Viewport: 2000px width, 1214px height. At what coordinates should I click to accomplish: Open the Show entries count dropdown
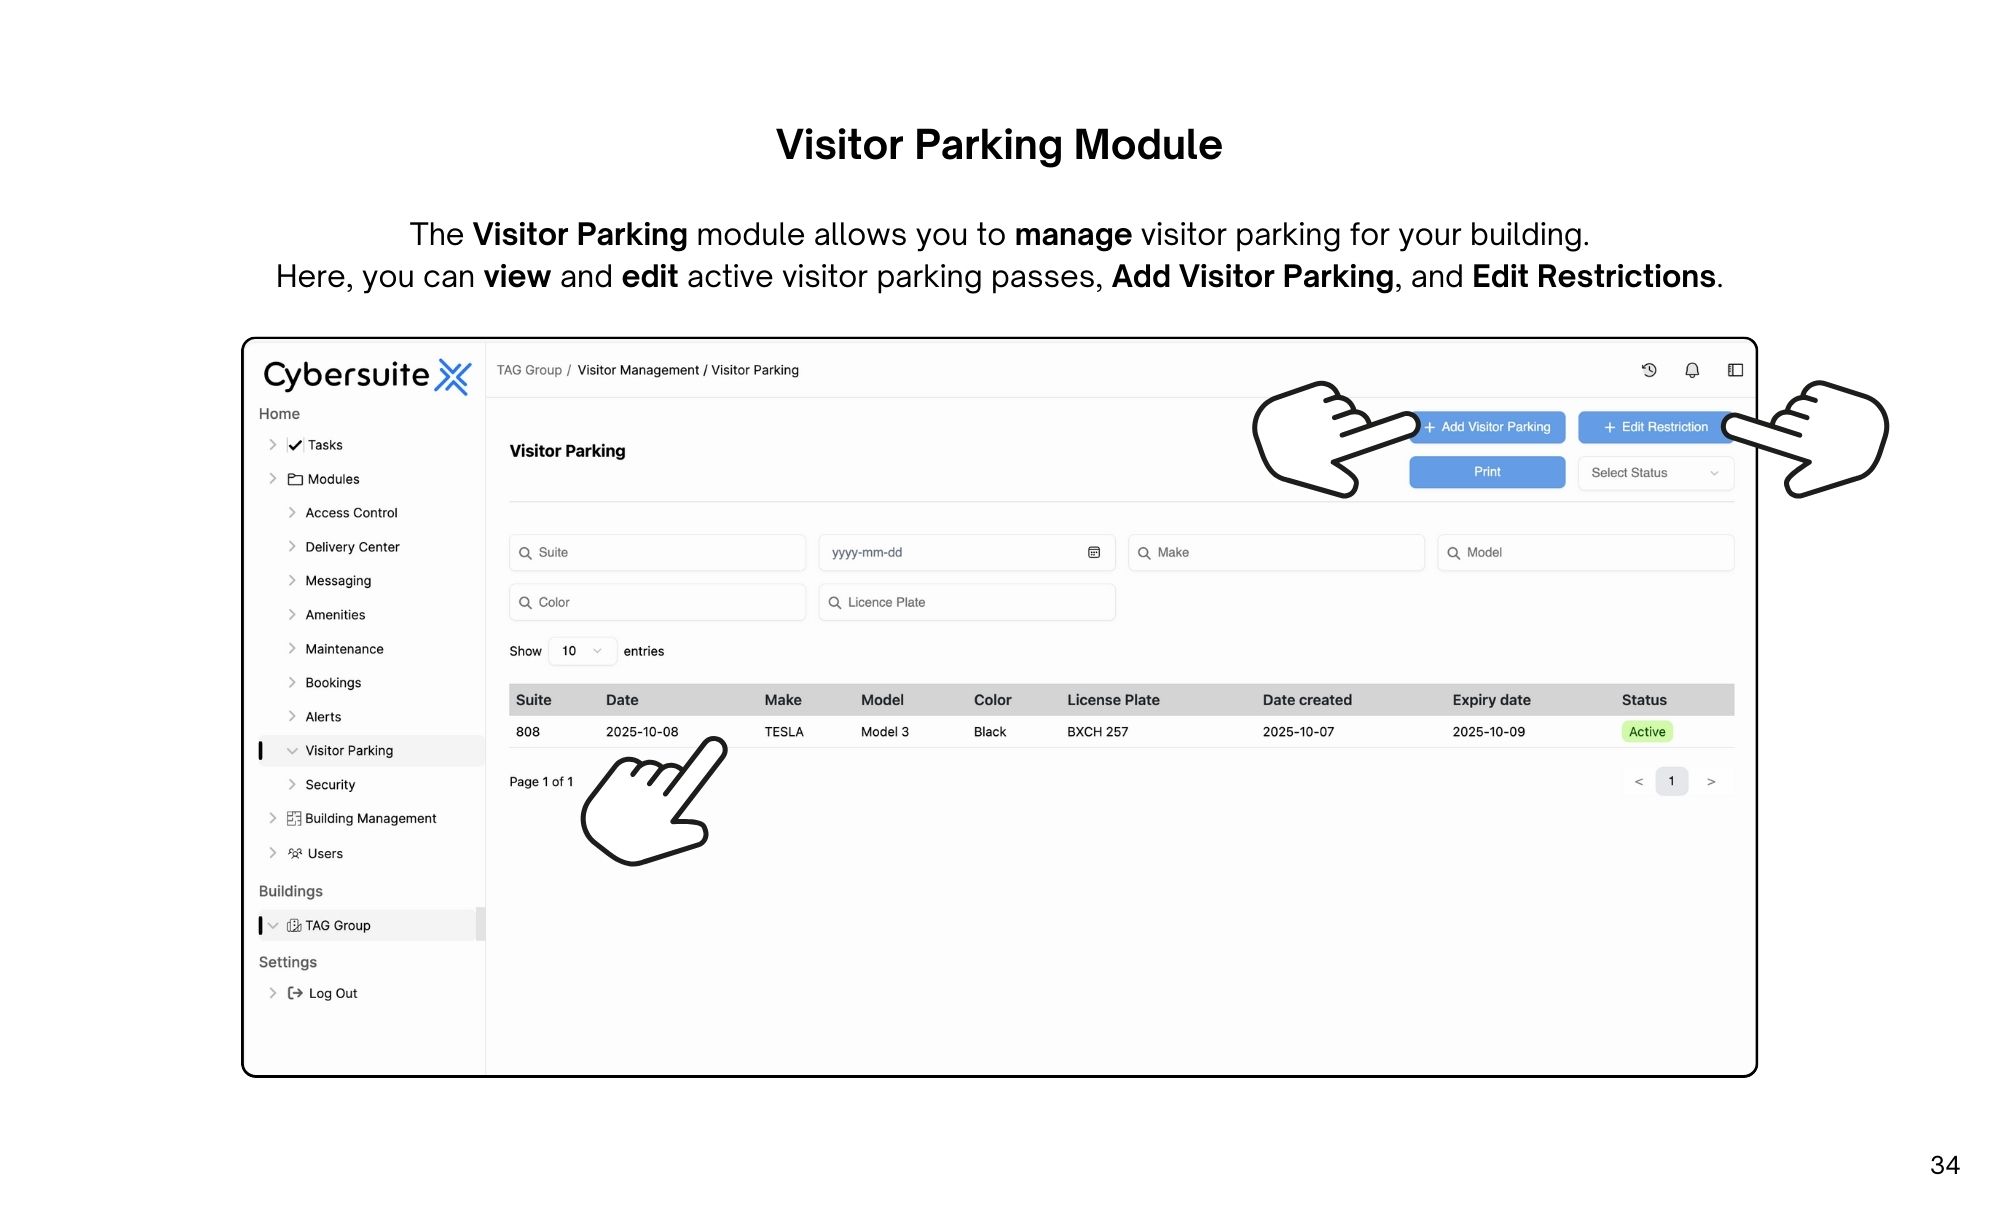pyautogui.click(x=581, y=651)
